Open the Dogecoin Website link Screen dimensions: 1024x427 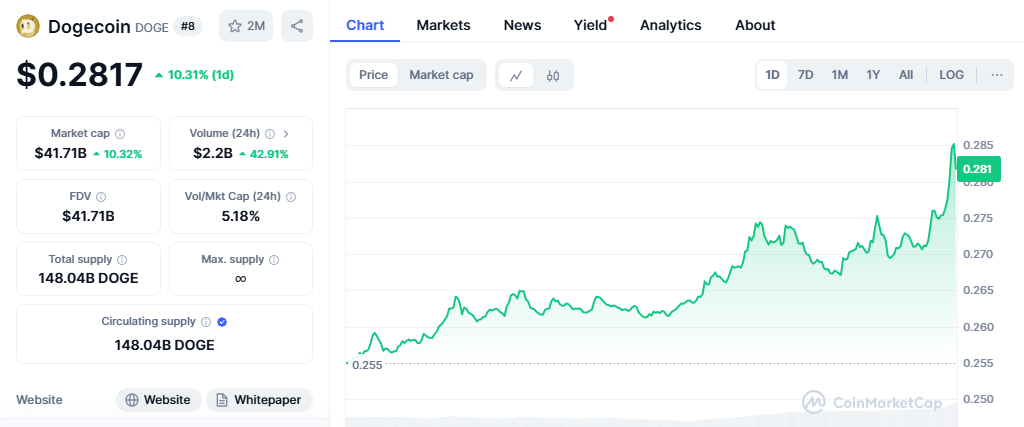[x=158, y=400]
